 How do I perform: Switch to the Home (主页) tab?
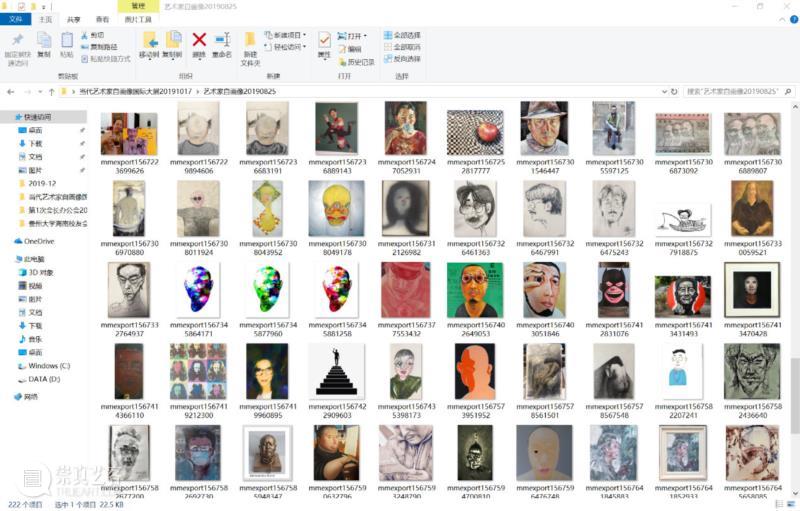46,19
